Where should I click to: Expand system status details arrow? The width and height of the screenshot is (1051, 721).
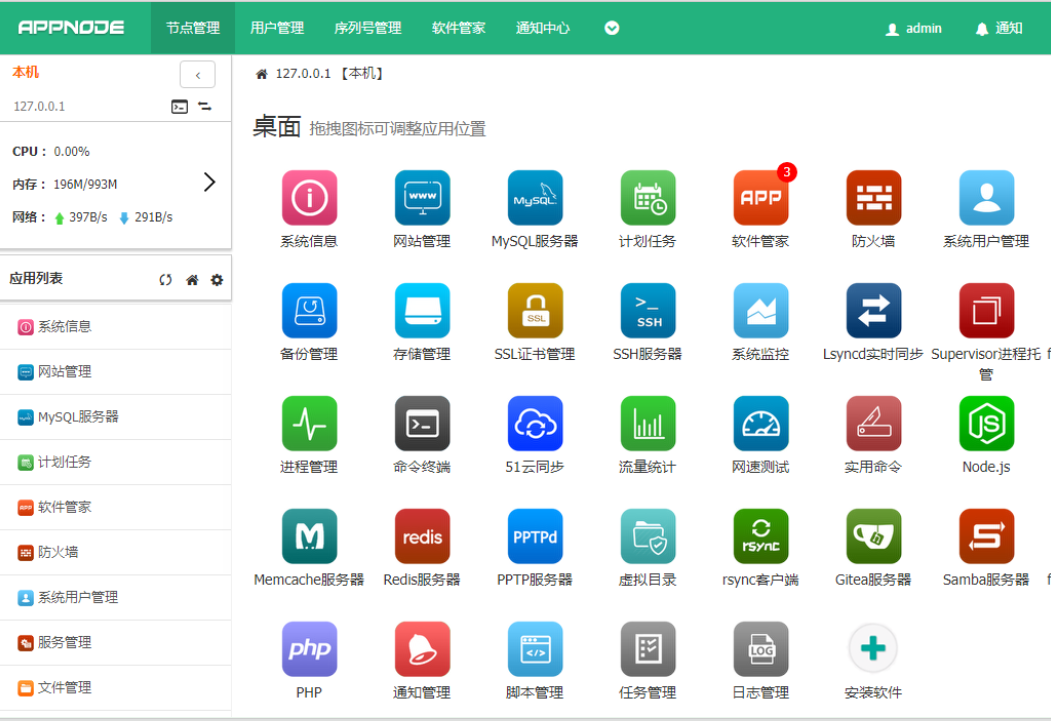tap(209, 182)
